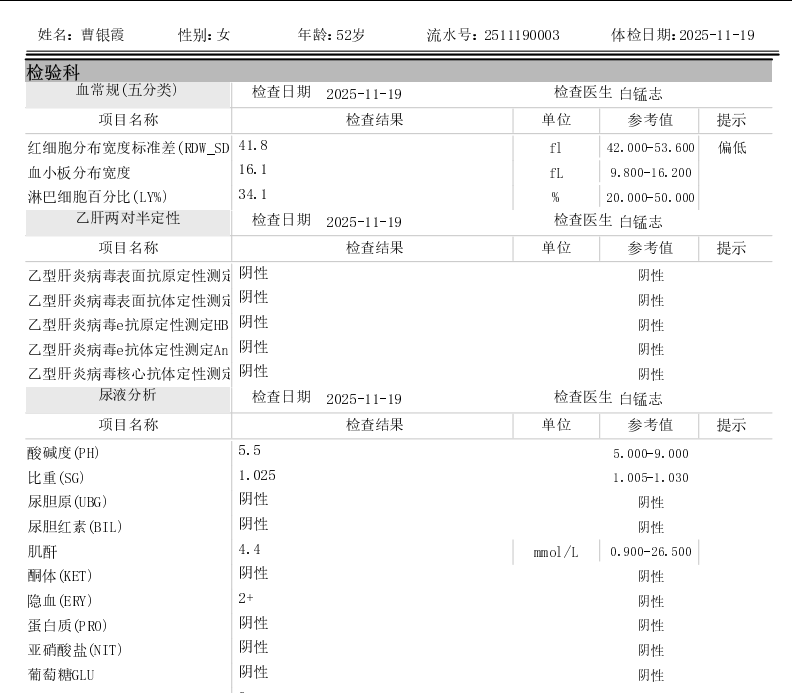Click the 乙型肝炎病毒e抗原定性测定 item name
This screenshot has height=693, width=792.
pos(128,324)
